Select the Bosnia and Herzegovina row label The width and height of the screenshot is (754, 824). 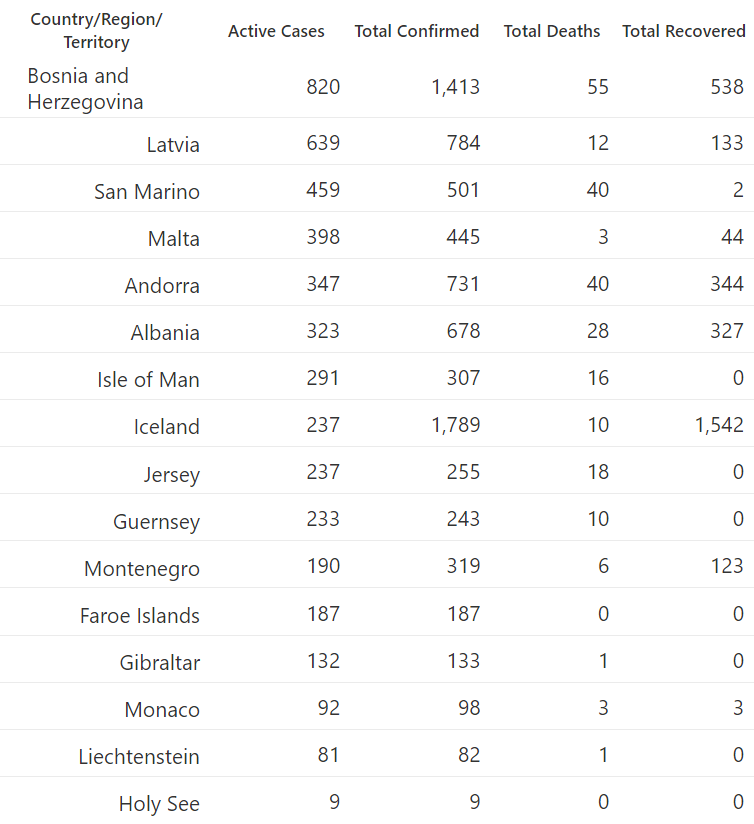coord(85,89)
